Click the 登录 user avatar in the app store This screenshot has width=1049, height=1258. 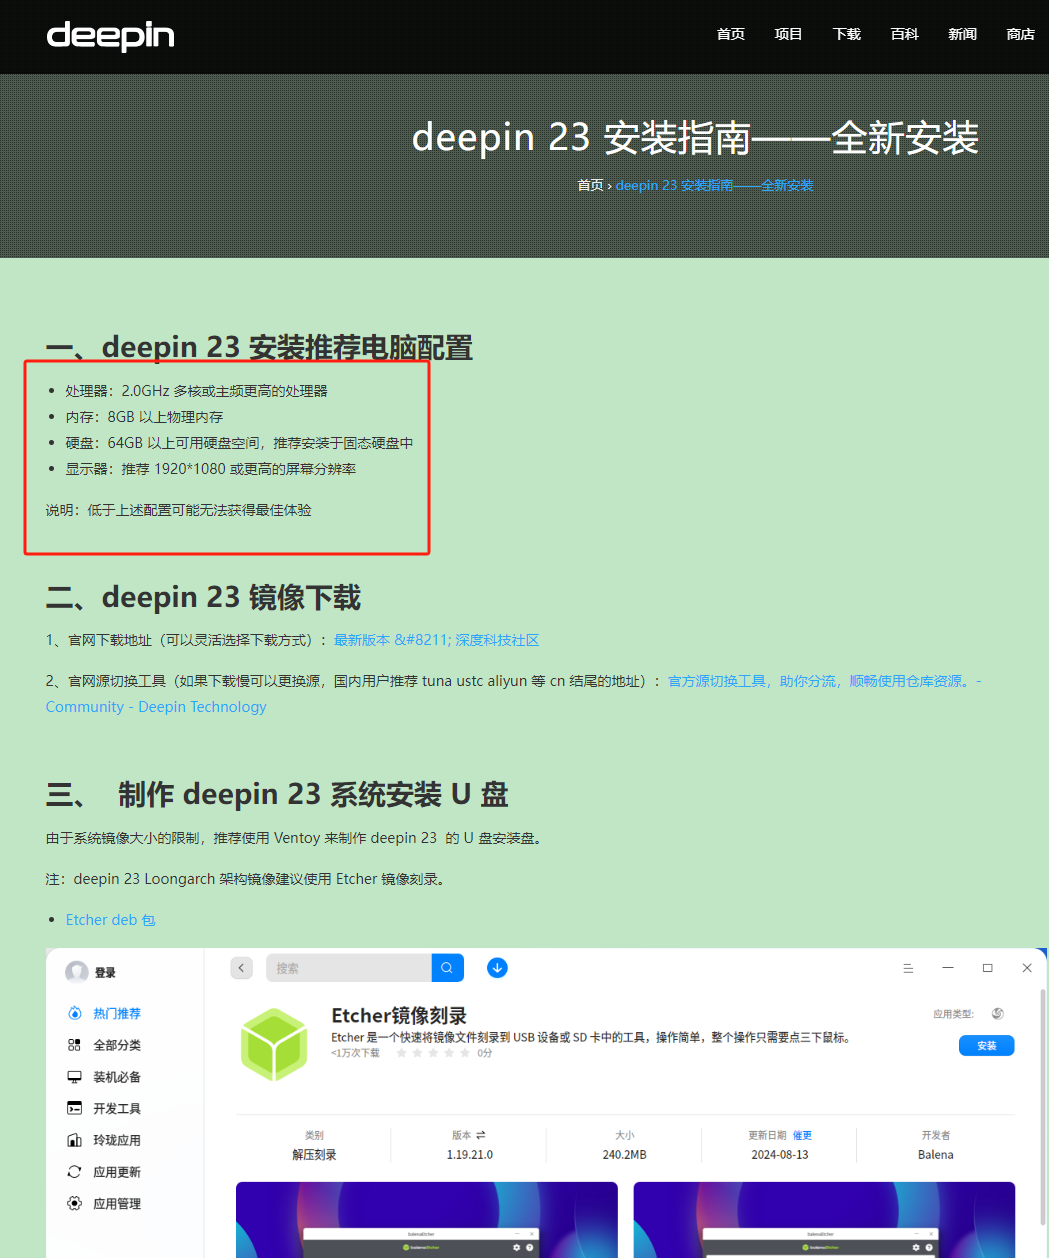click(x=77, y=972)
